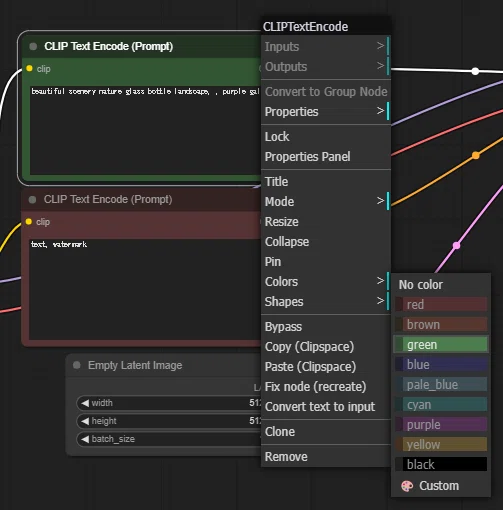Select Resize in the context menu

point(326,221)
